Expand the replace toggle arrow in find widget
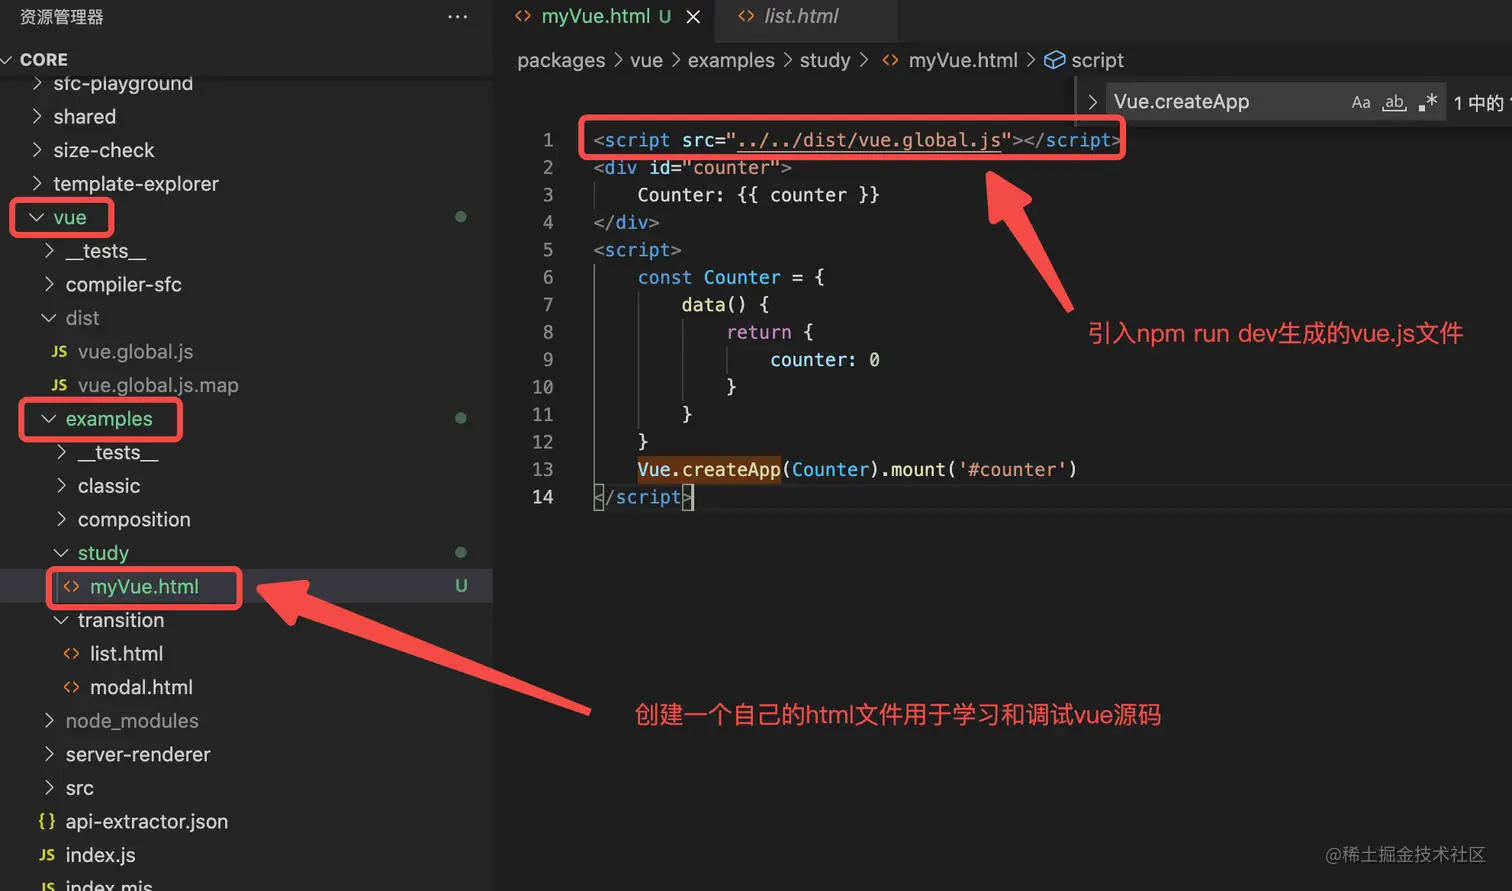This screenshot has width=1512, height=891. 1092,102
